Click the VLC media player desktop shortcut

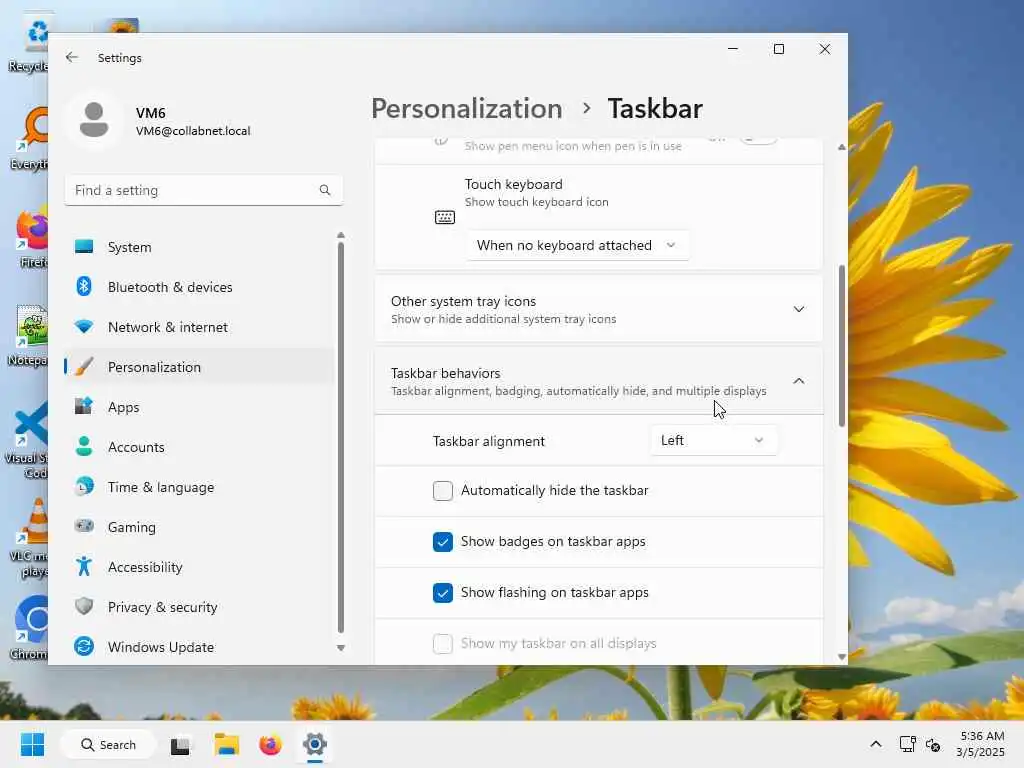(30, 538)
